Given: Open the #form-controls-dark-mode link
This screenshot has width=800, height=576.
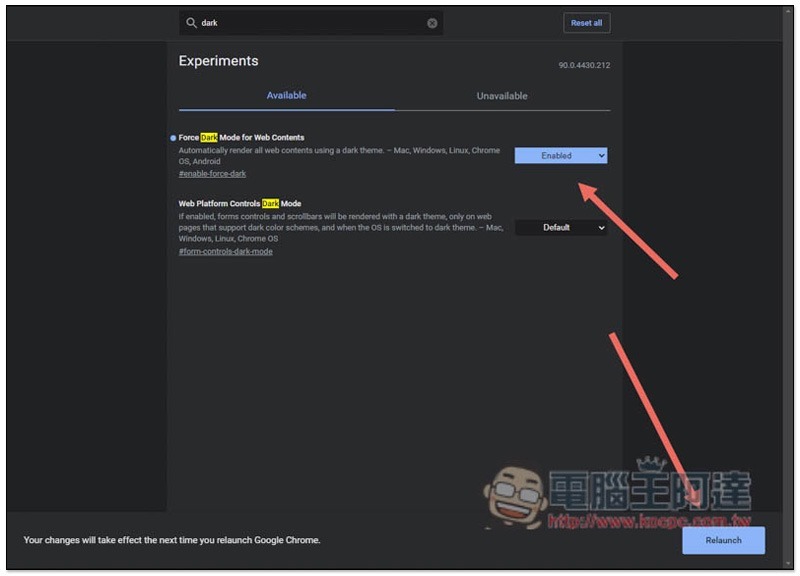Looking at the screenshot, I should 226,252.
